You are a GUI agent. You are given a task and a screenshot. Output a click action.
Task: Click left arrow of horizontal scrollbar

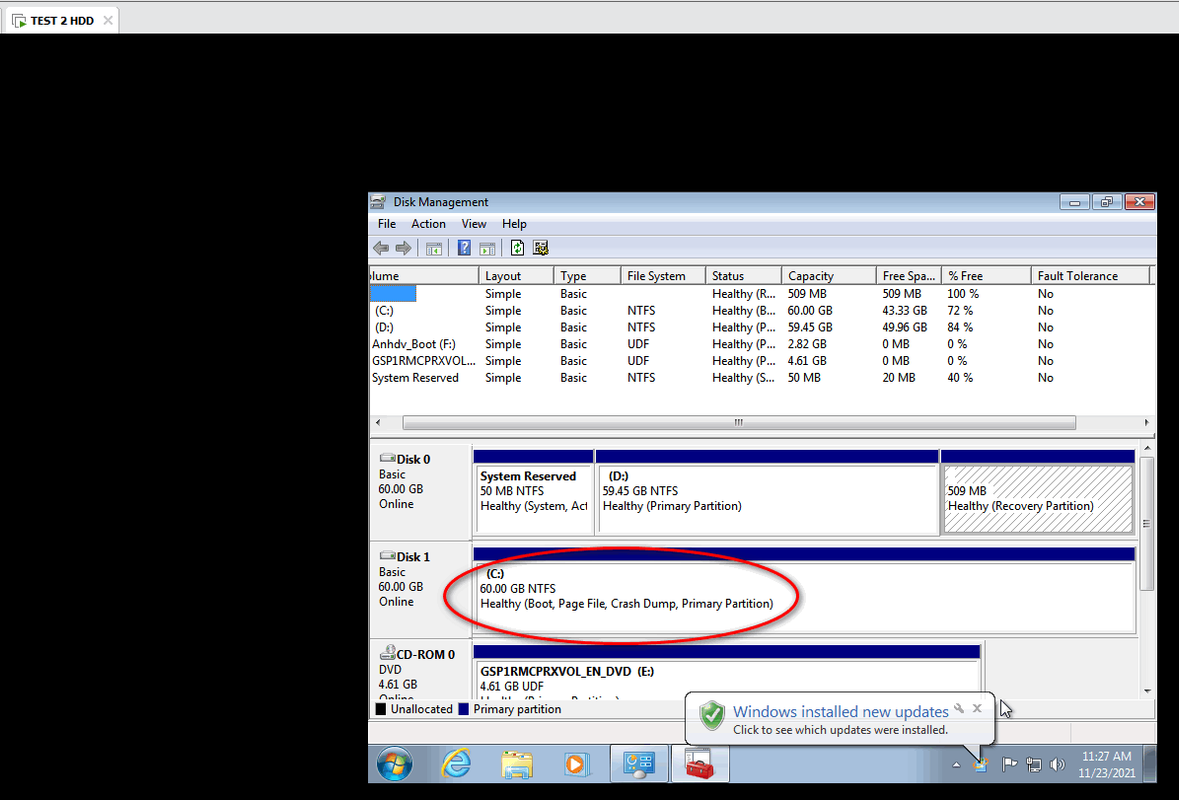pos(377,423)
